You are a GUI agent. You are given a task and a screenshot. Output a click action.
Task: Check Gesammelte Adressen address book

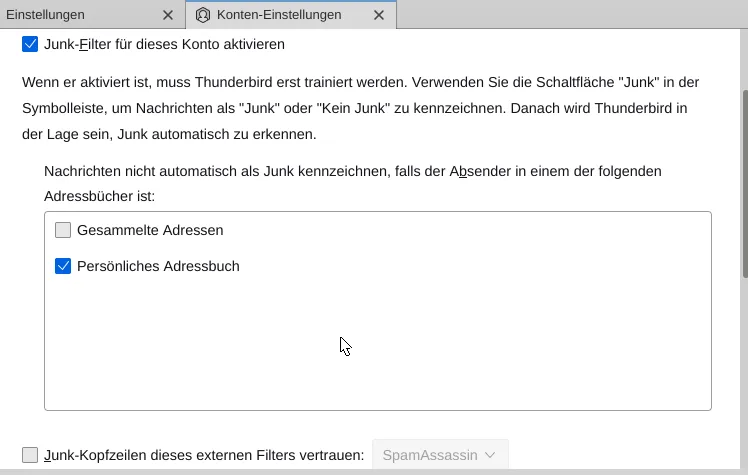[x=63, y=230]
